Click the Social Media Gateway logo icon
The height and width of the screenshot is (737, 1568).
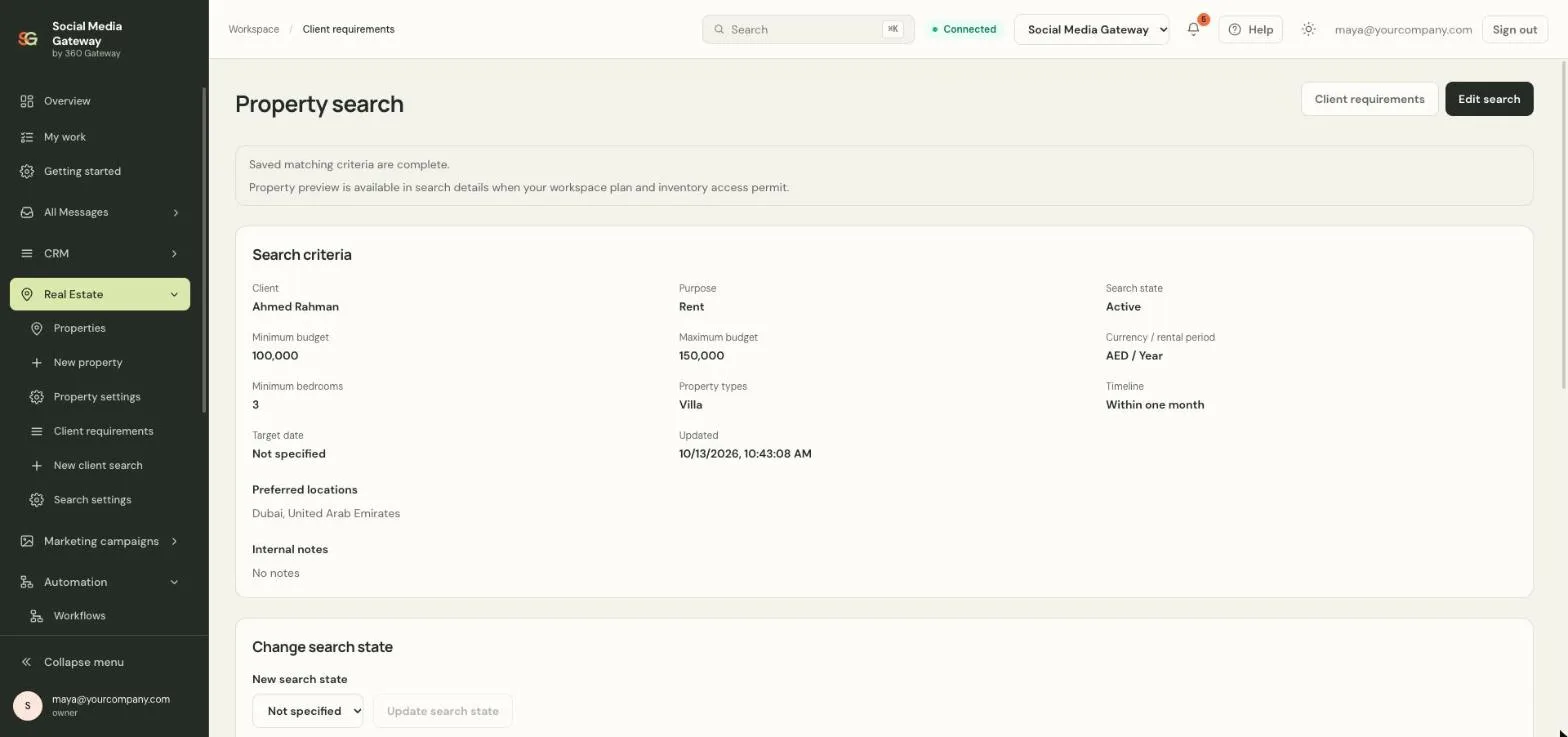coord(28,39)
